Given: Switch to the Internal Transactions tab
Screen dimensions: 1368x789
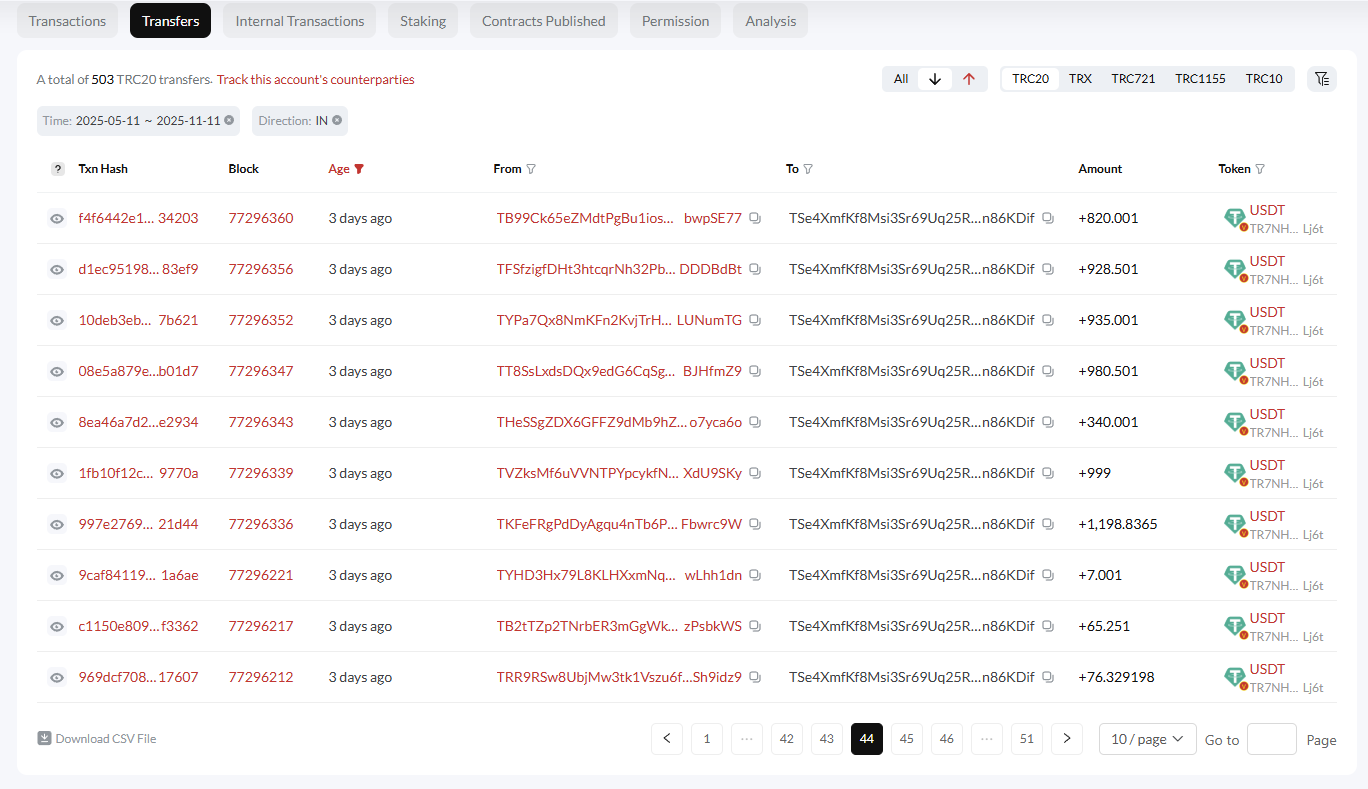Looking at the screenshot, I should pyautogui.click(x=299, y=20).
